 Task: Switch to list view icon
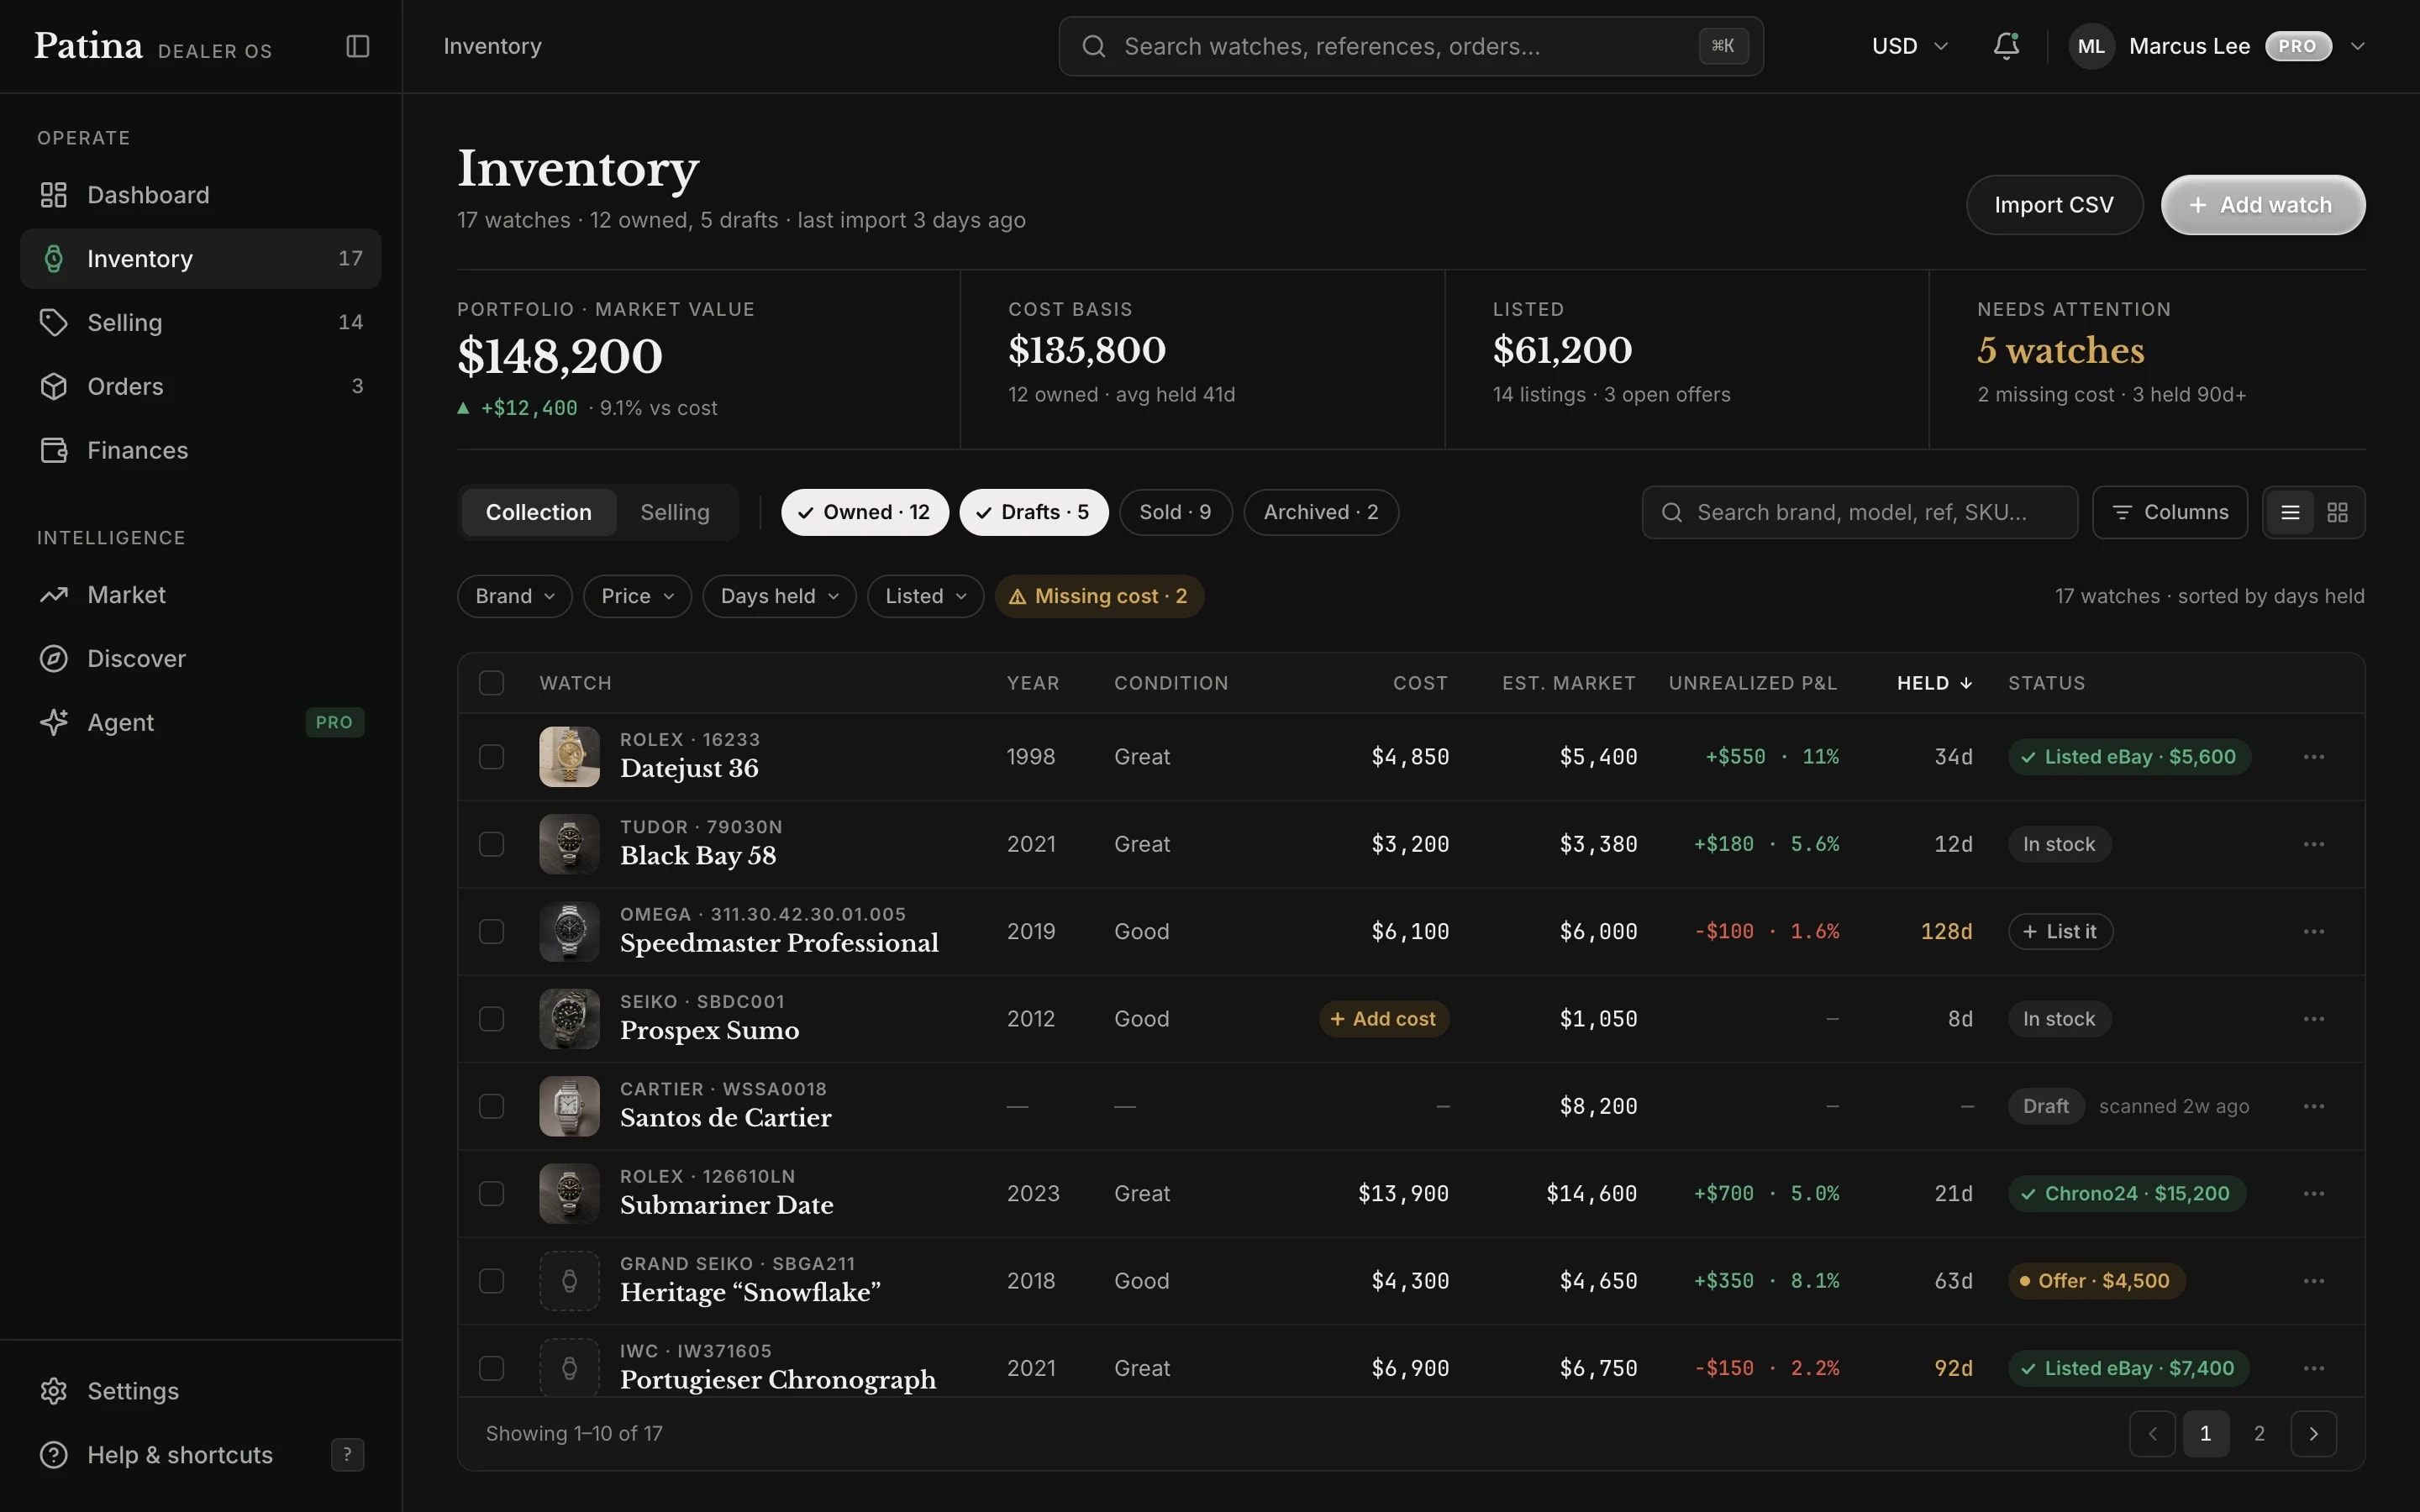[x=2290, y=512]
